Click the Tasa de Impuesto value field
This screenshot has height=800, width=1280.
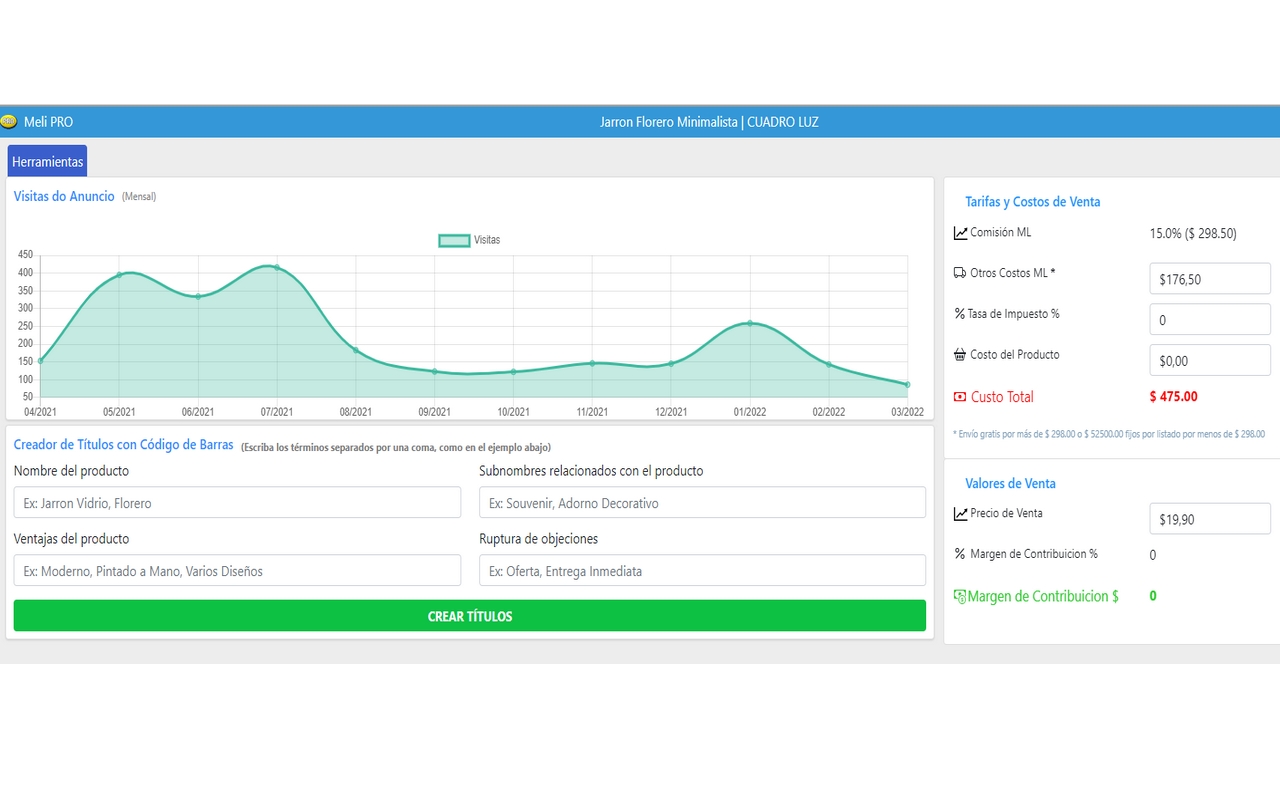click(1210, 320)
